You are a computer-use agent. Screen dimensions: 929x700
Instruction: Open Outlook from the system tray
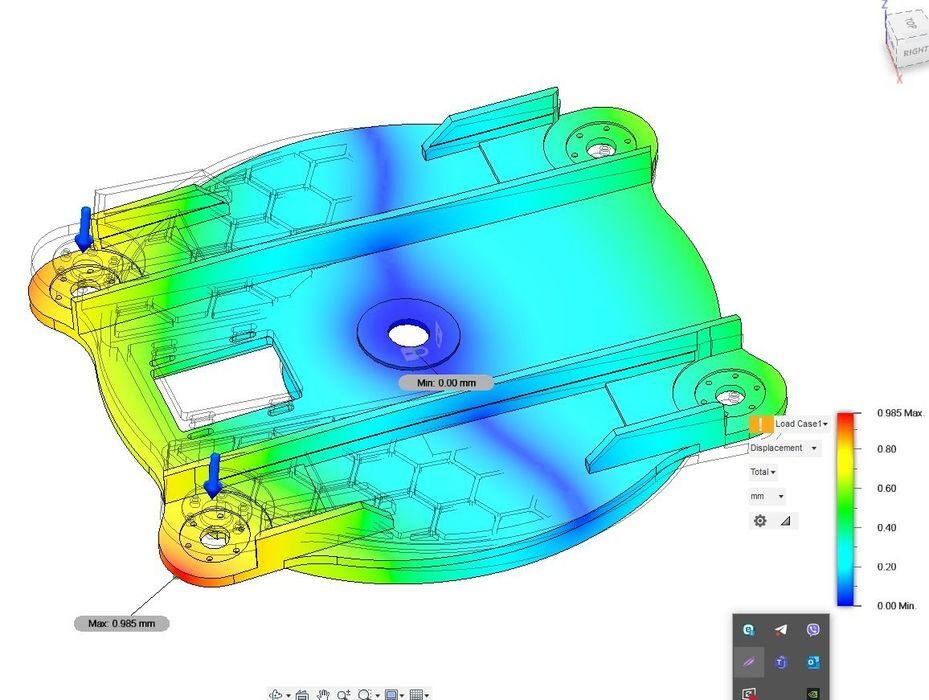click(813, 661)
